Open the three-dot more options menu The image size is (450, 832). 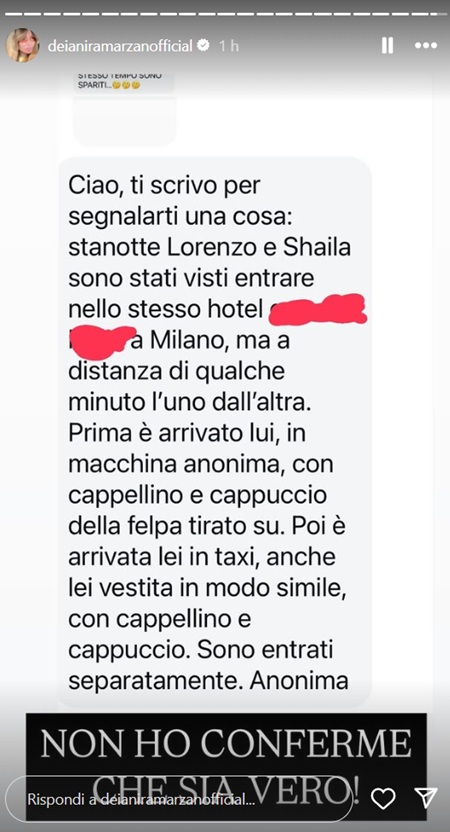pyautogui.click(x=426, y=46)
